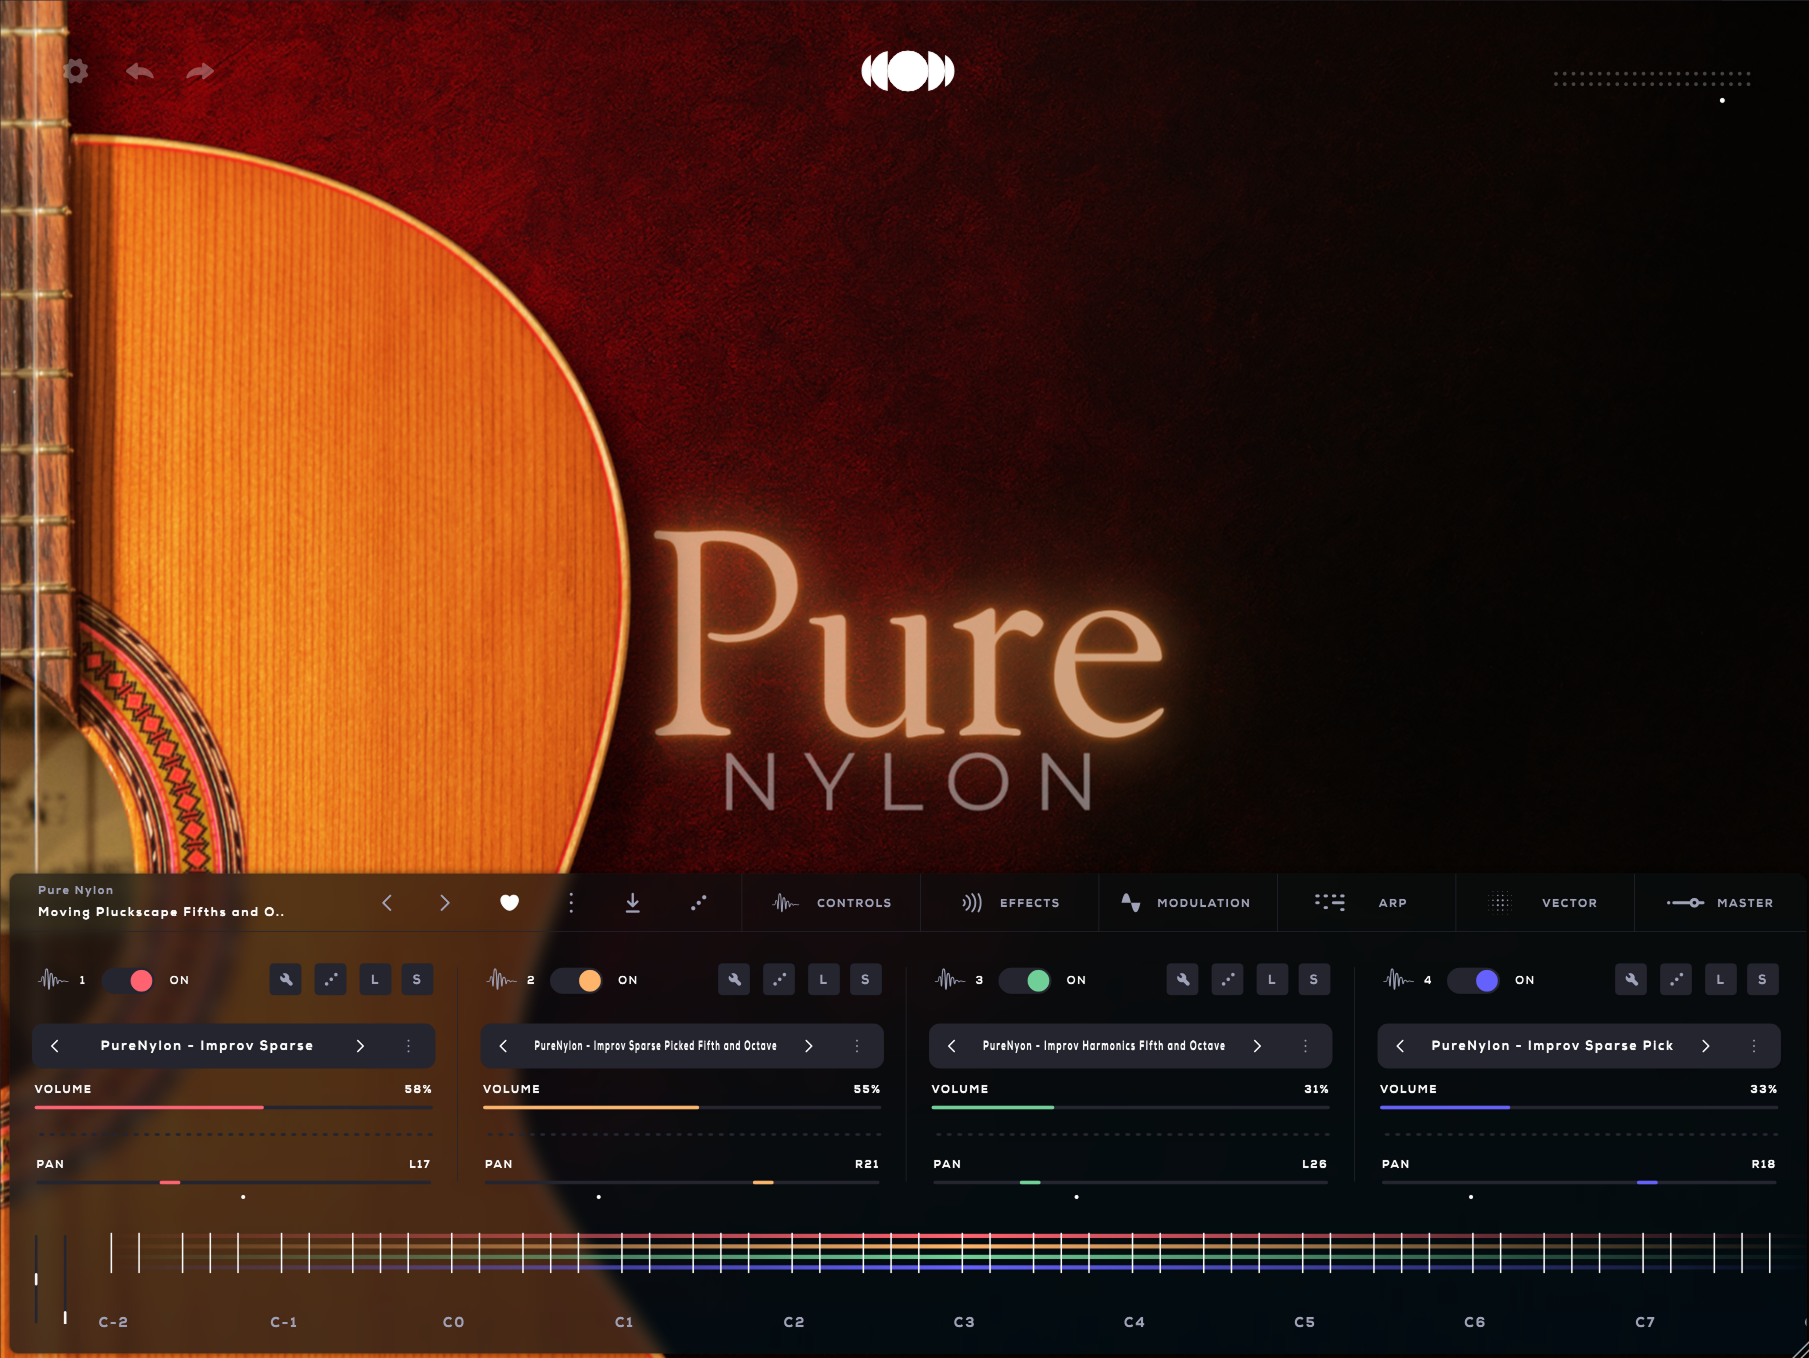Disable layer 2 orange ON switch

[577, 980]
